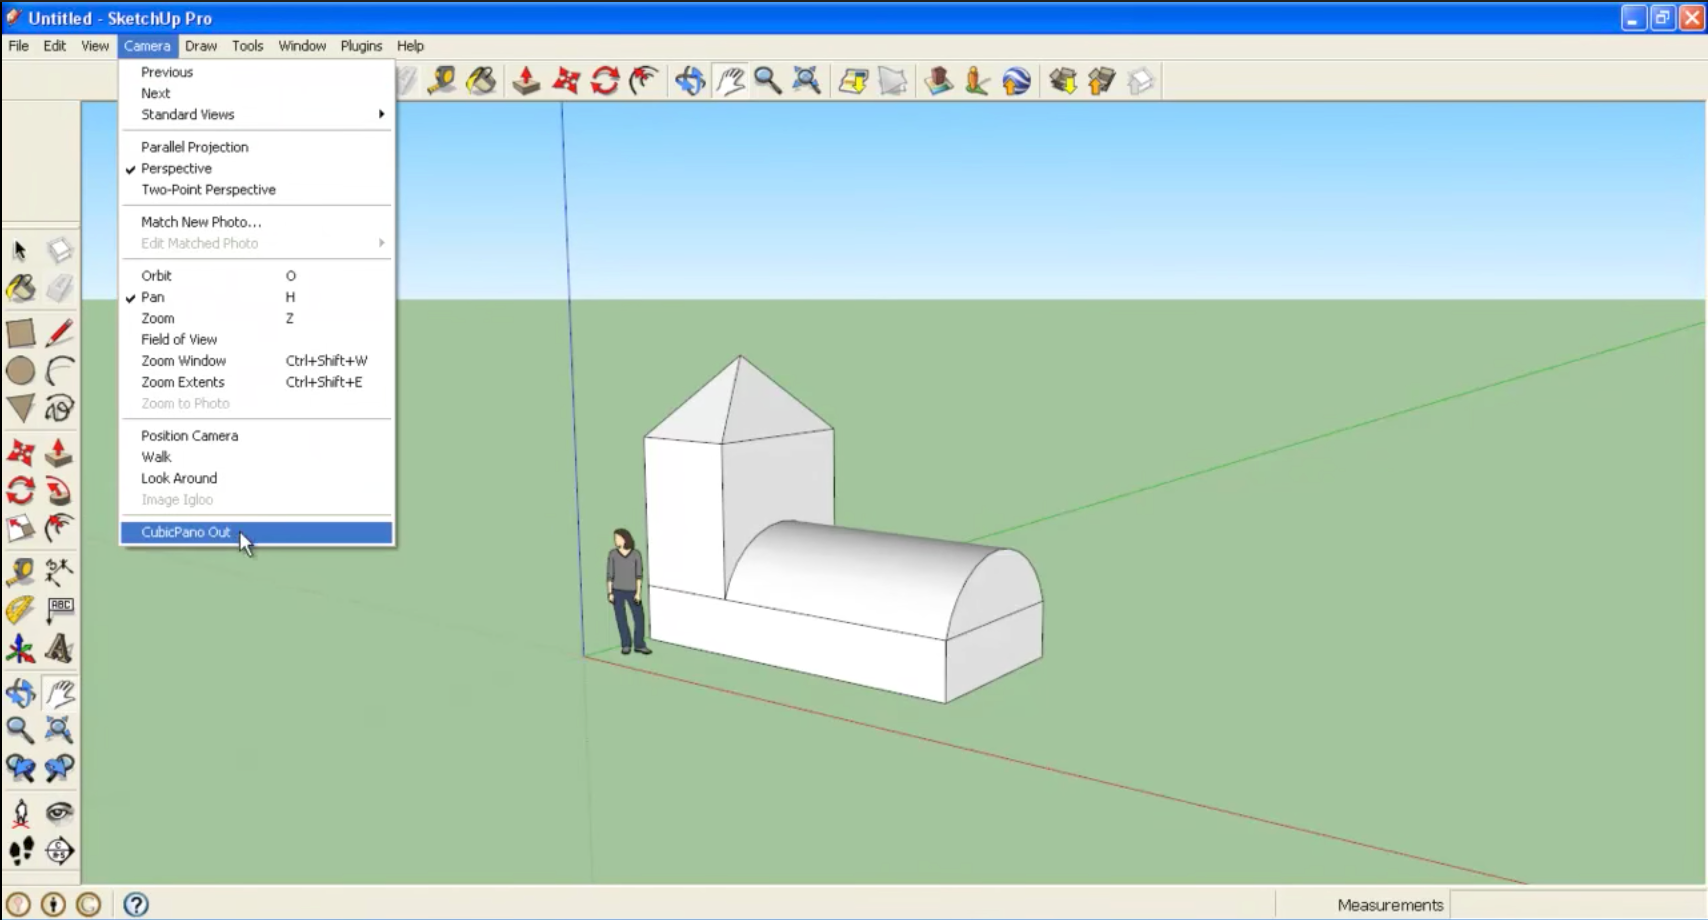Image resolution: width=1708 pixels, height=920 pixels.
Task: Select the Position Camera tool icon
Action: point(20,813)
